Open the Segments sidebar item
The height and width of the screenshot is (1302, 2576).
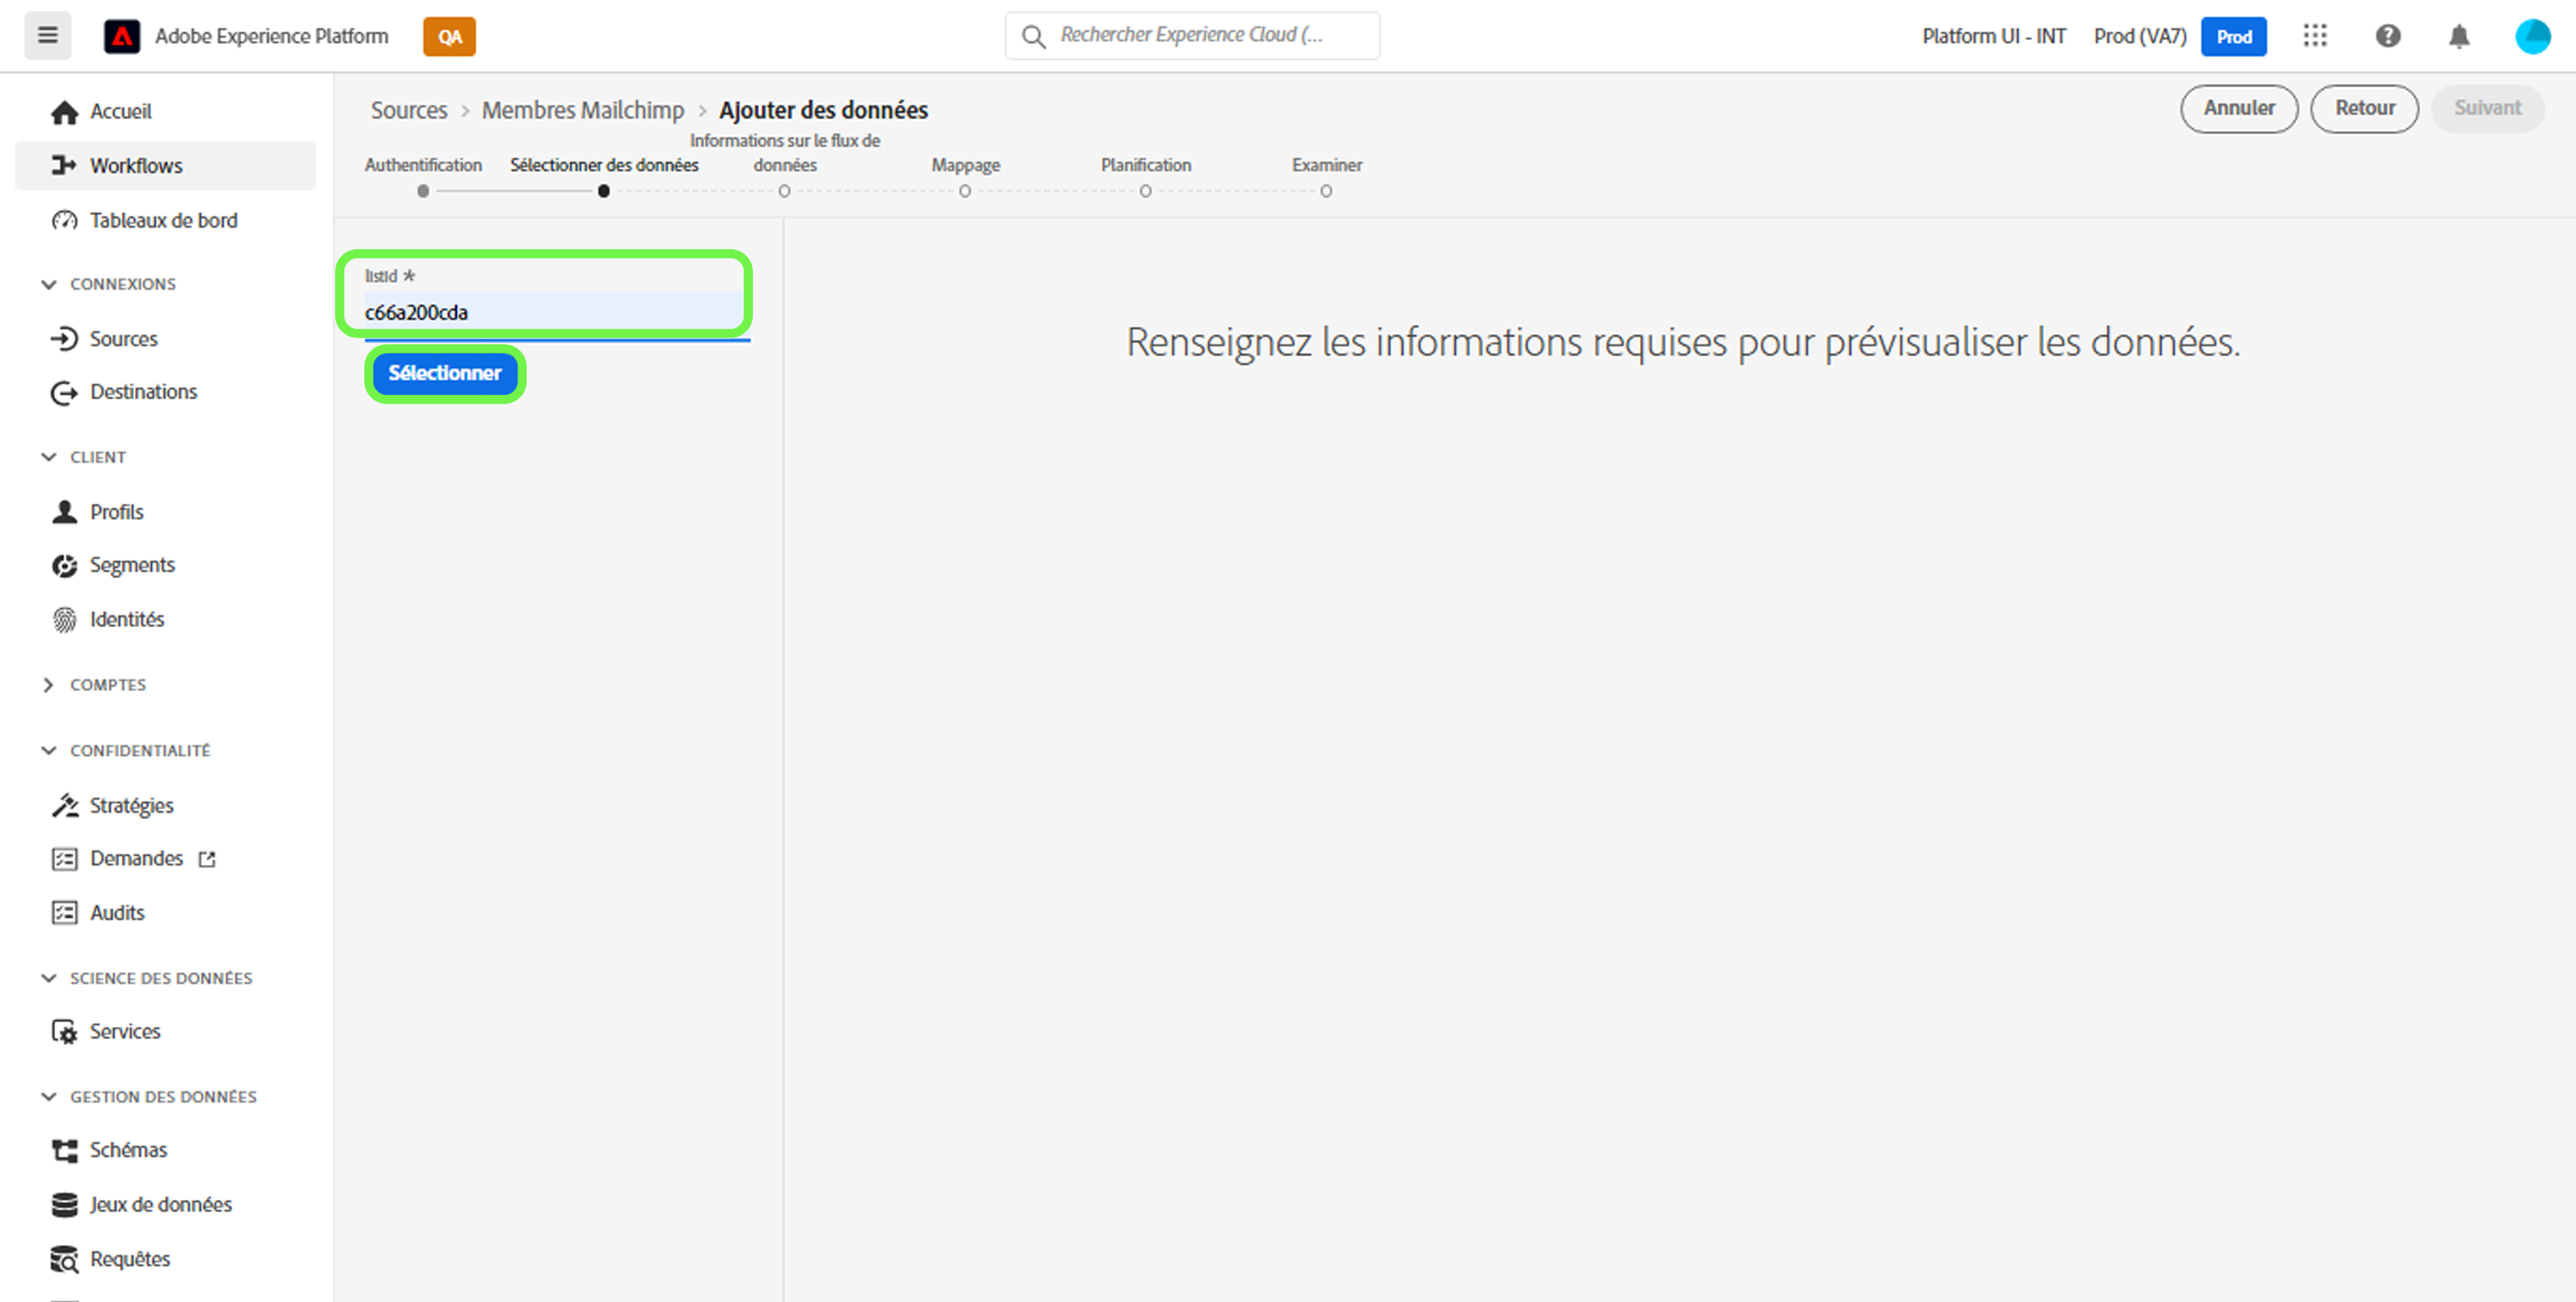[x=132, y=565]
